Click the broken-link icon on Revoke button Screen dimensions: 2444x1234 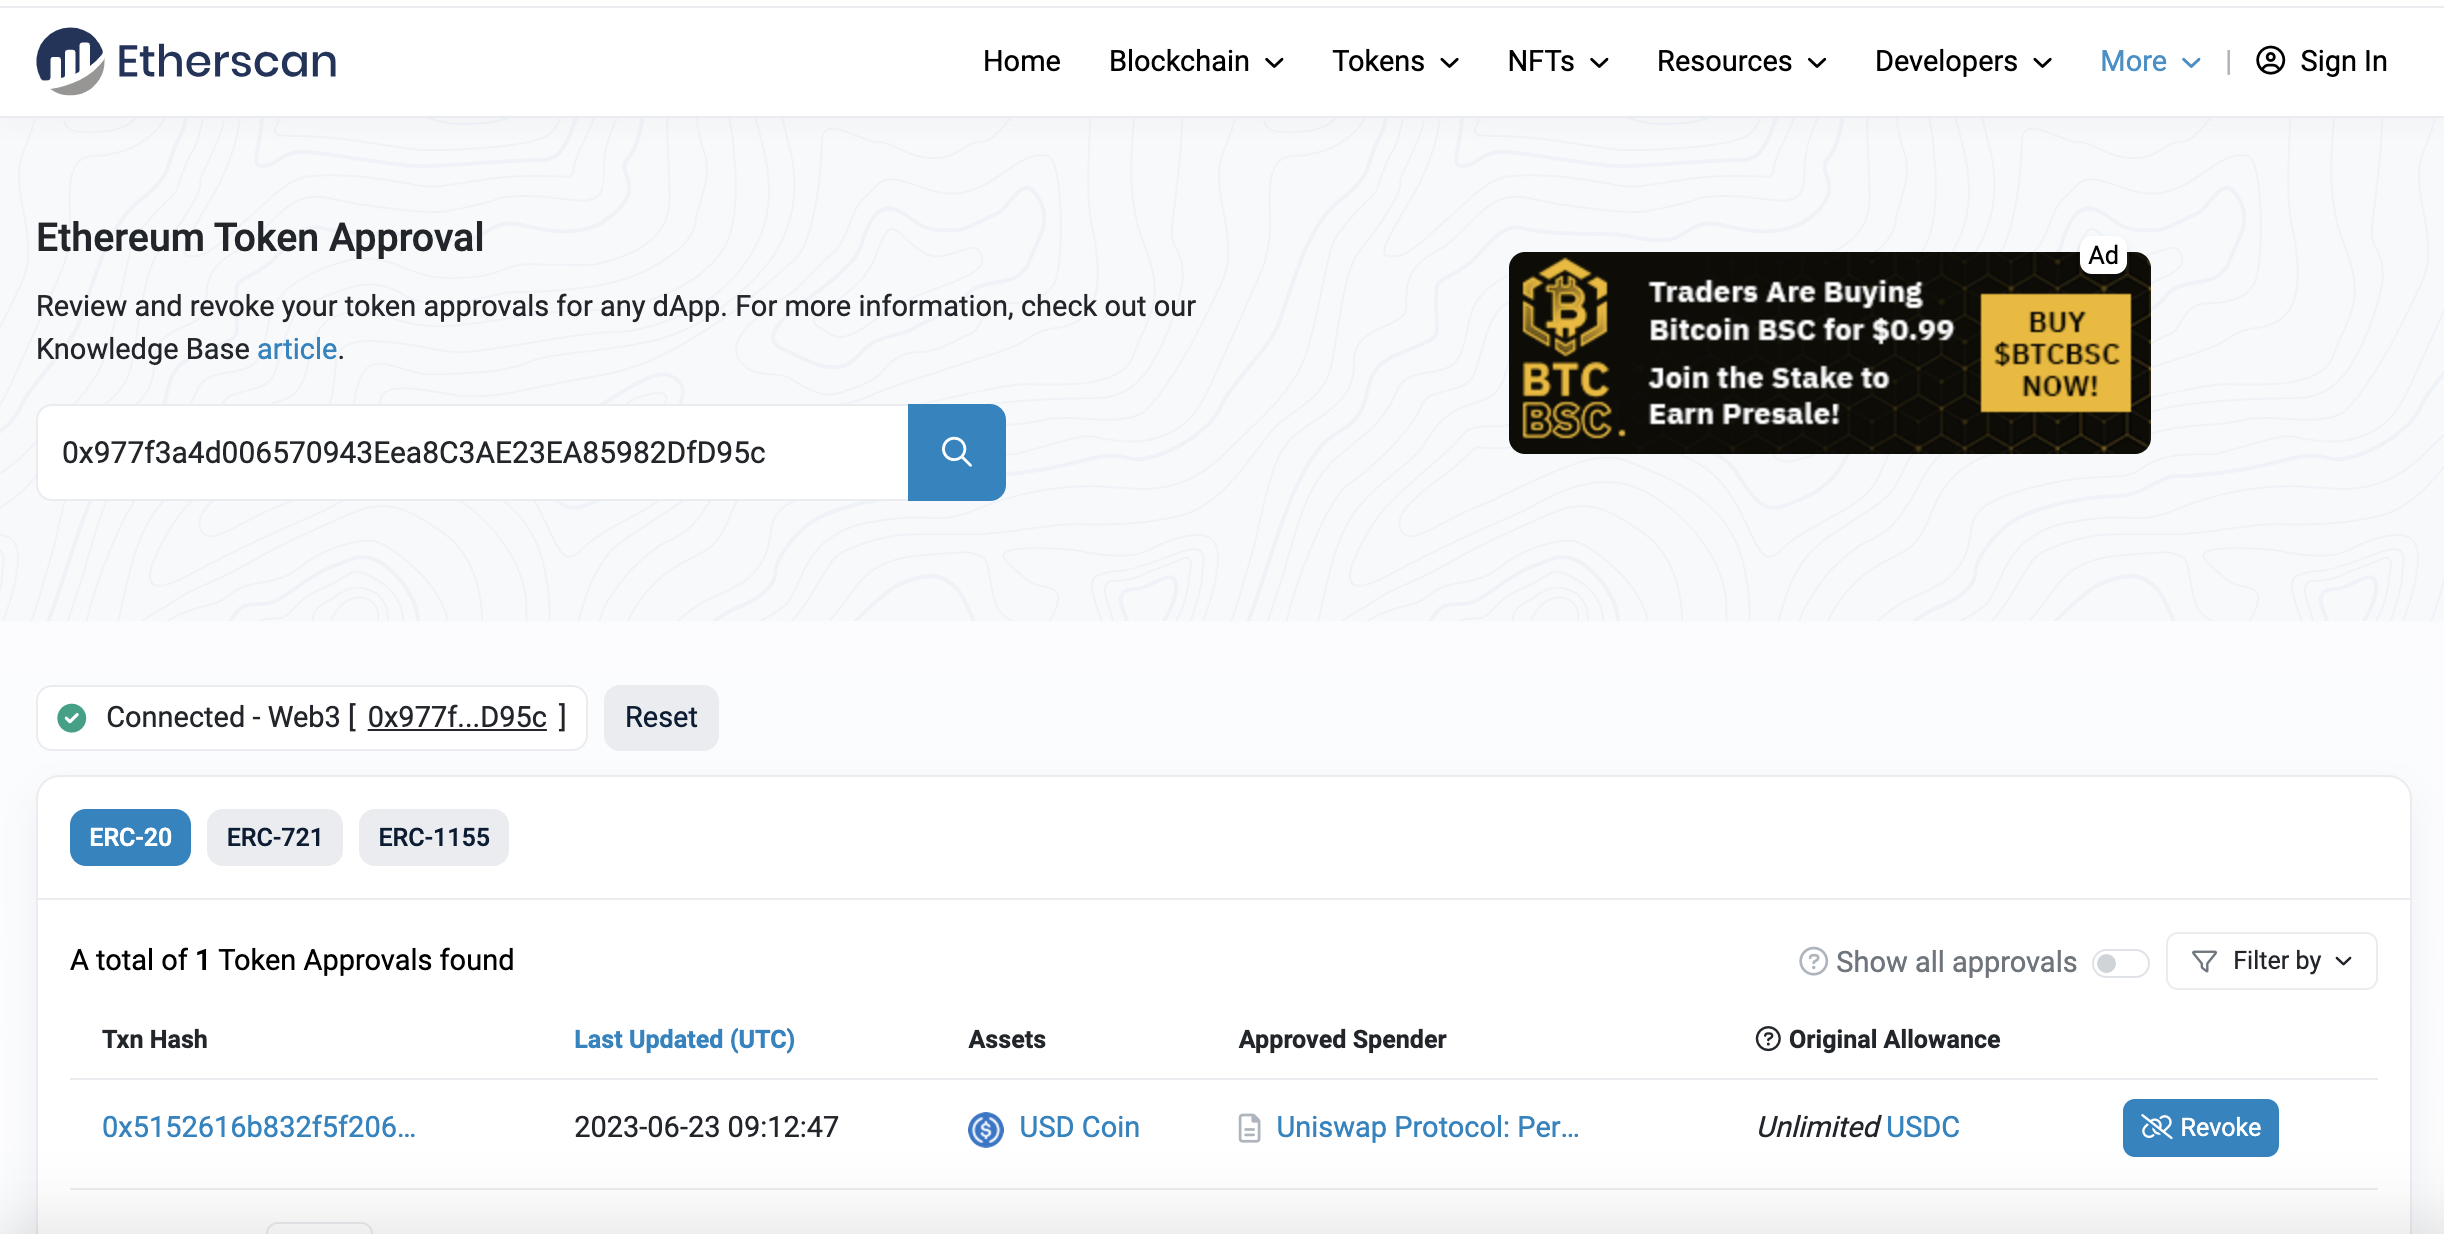click(x=2155, y=1127)
